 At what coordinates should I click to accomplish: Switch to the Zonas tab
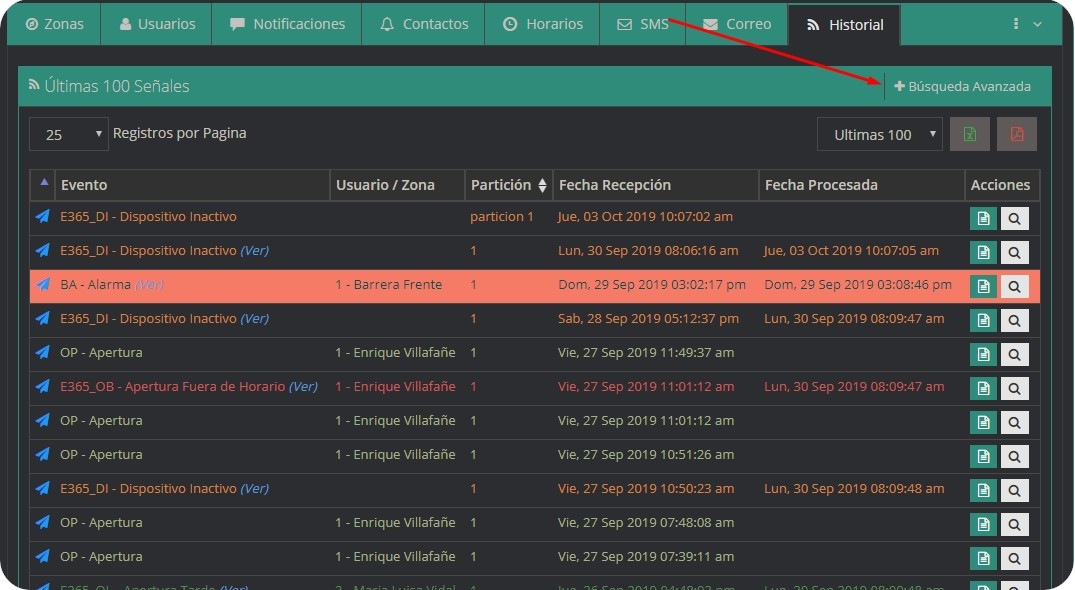(54, 24)
